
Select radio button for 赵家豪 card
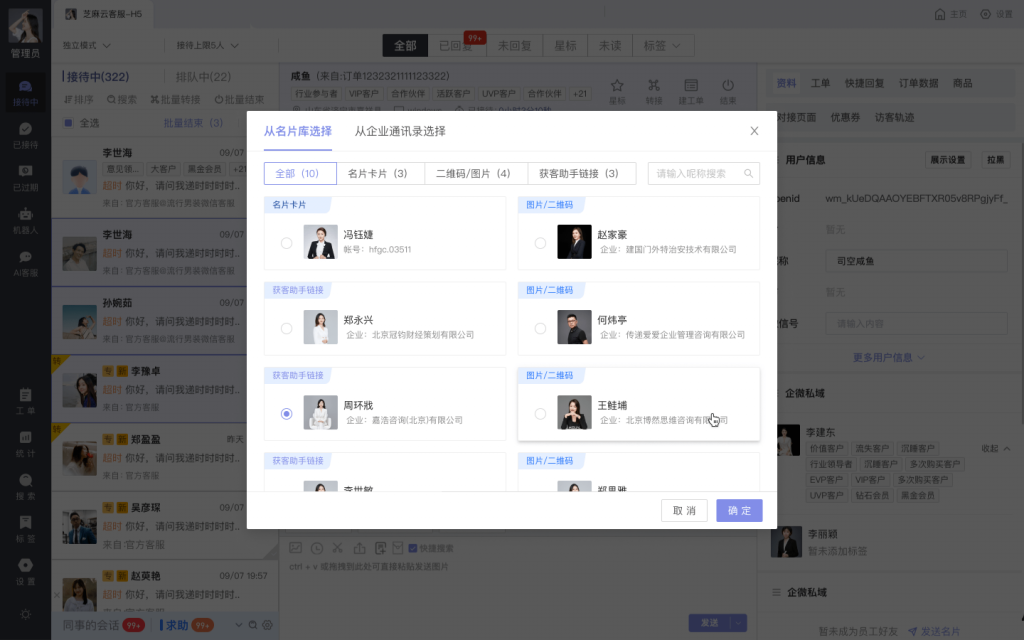pyautogui.click(x=540, y=243)
